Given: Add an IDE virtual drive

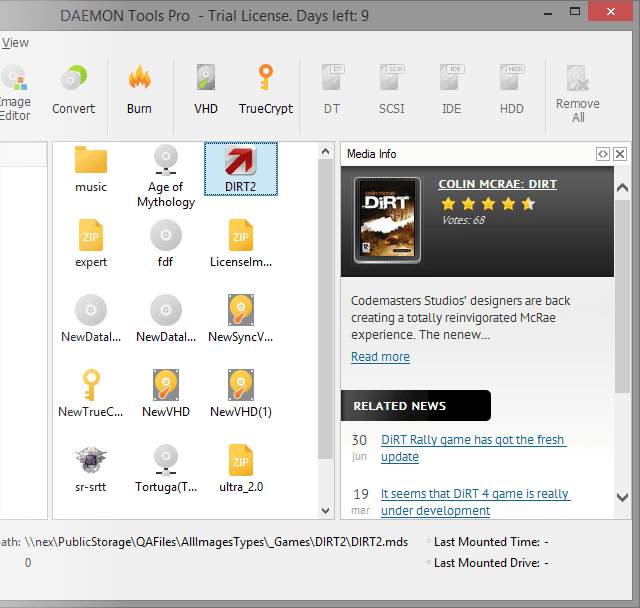Looking at the screenshot, I should pyautogui.click(x=452, y=90).
